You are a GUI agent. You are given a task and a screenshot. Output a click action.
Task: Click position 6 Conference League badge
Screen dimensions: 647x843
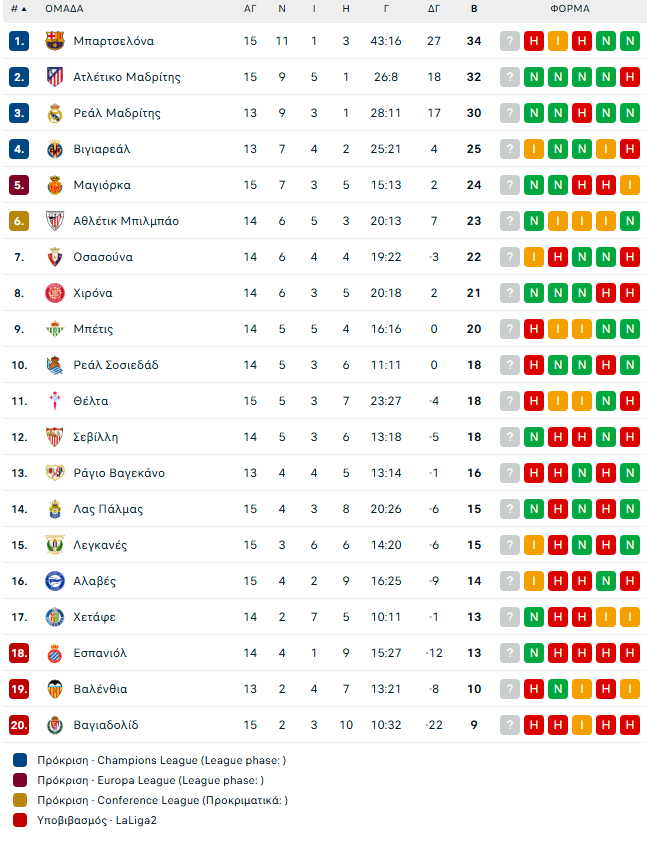click(19, 221)
